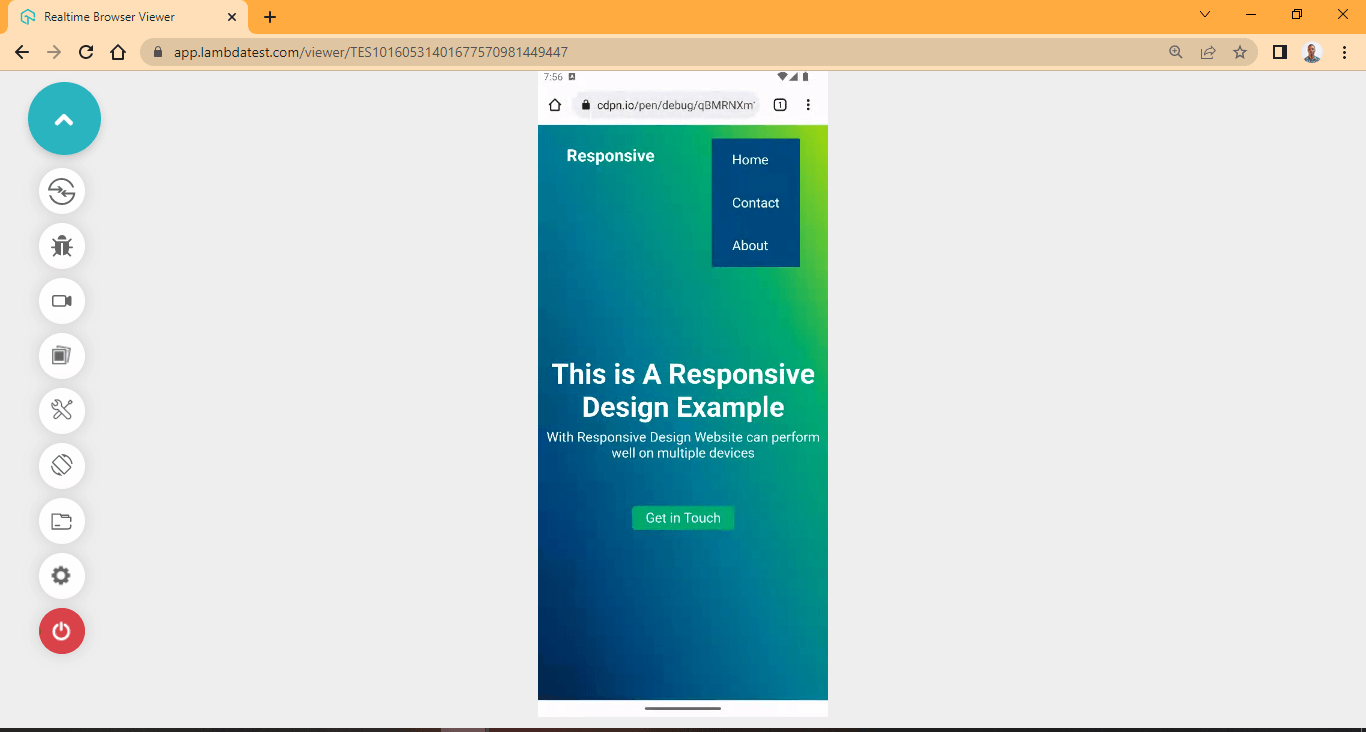Switch to the Realtime Browser Viewer tab
Image resolution: width=1366 pixels, height=732 pixels.
(120, 16)
